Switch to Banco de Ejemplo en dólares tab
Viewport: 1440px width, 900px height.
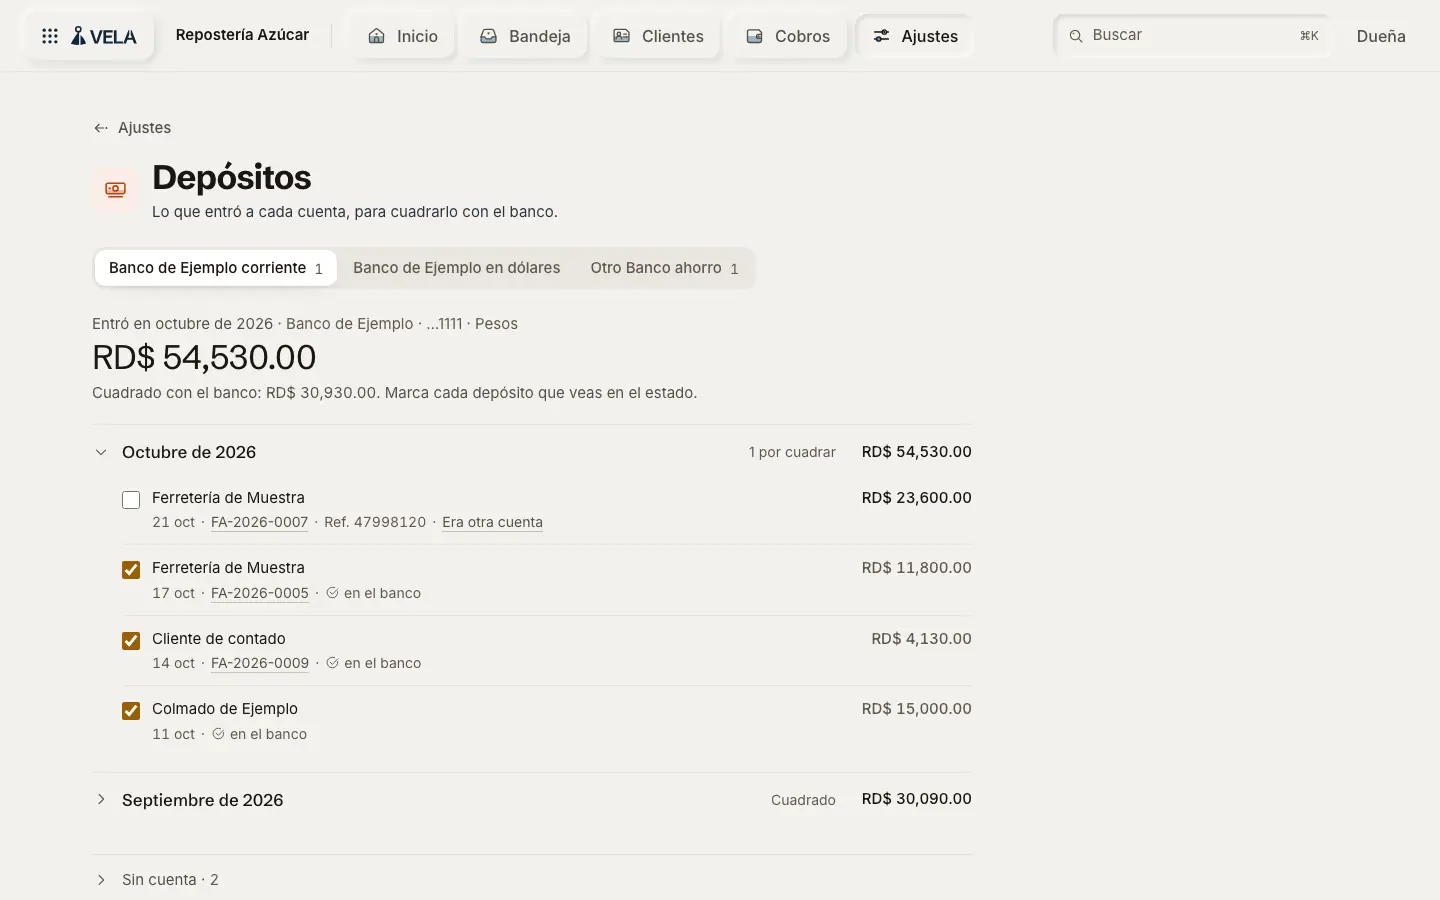(x=456, y=268)
